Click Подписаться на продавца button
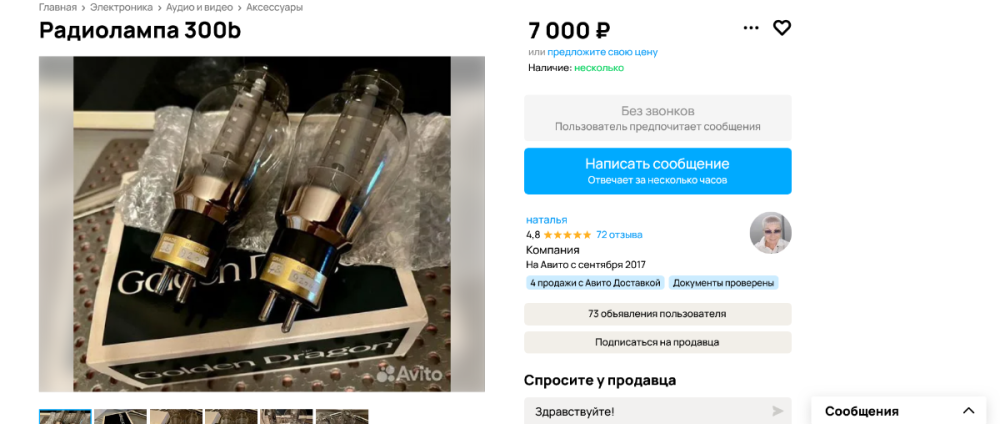 [658, 342]
